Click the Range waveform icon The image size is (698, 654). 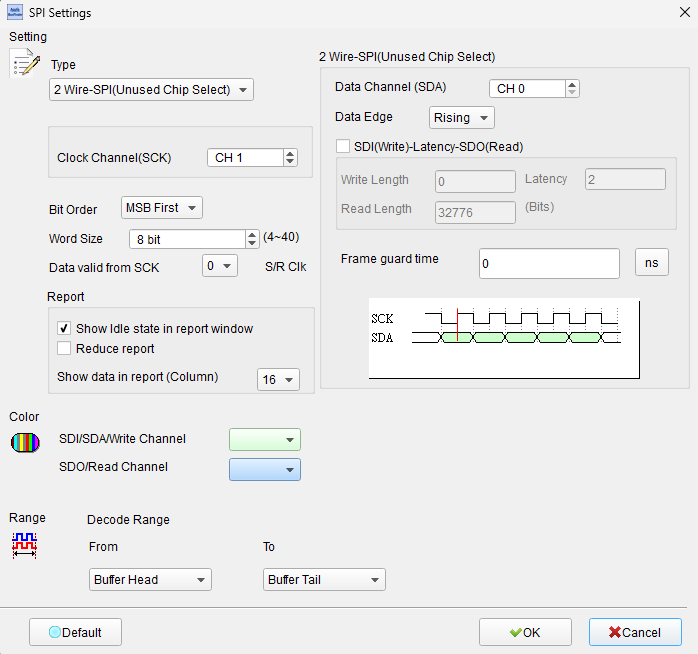(24, 545)
